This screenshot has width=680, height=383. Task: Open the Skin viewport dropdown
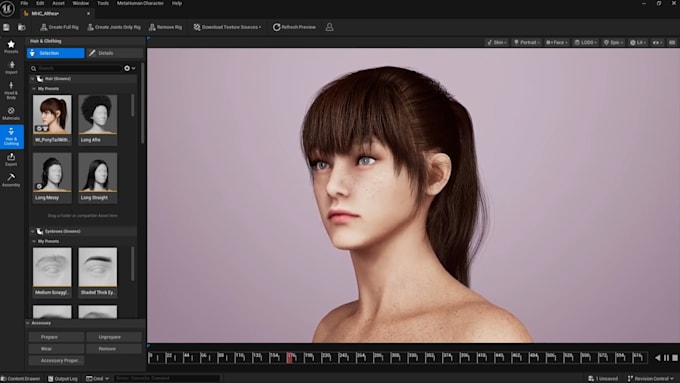497,43
